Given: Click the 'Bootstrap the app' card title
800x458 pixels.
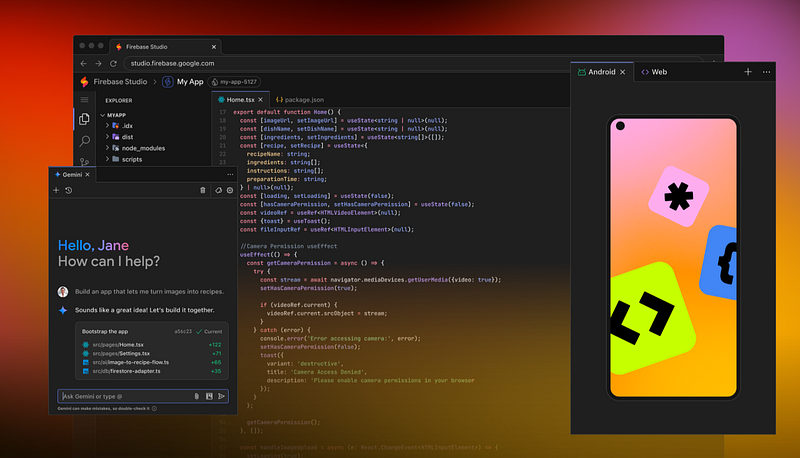Looking at the screenshot, I should coord(105,332).
